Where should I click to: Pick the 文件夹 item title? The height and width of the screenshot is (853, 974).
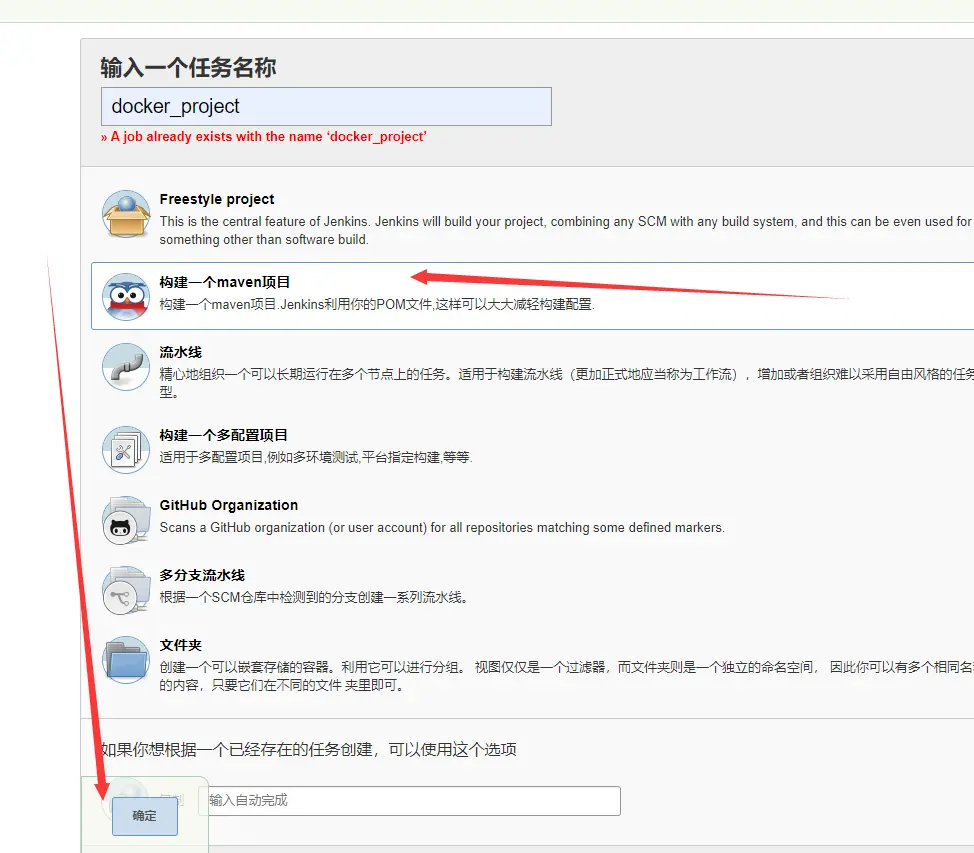pos(181,645)
